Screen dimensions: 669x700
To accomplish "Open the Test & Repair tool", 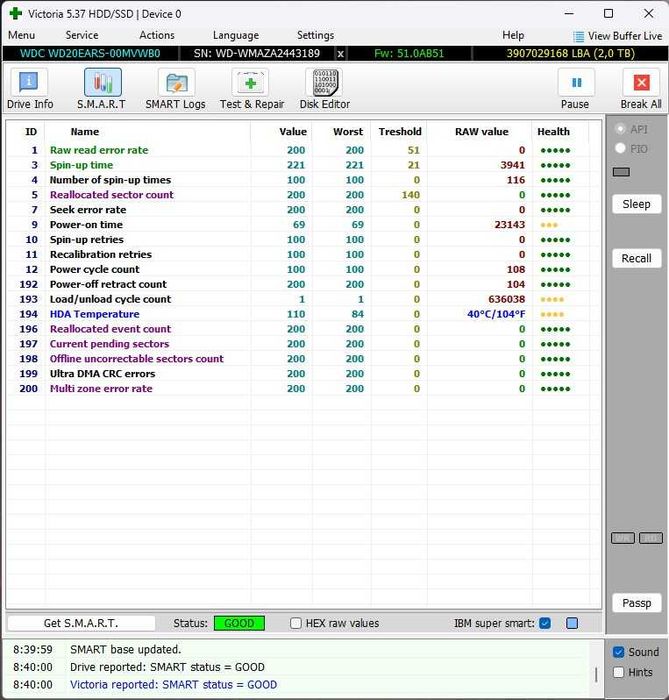I will point(251,89).
